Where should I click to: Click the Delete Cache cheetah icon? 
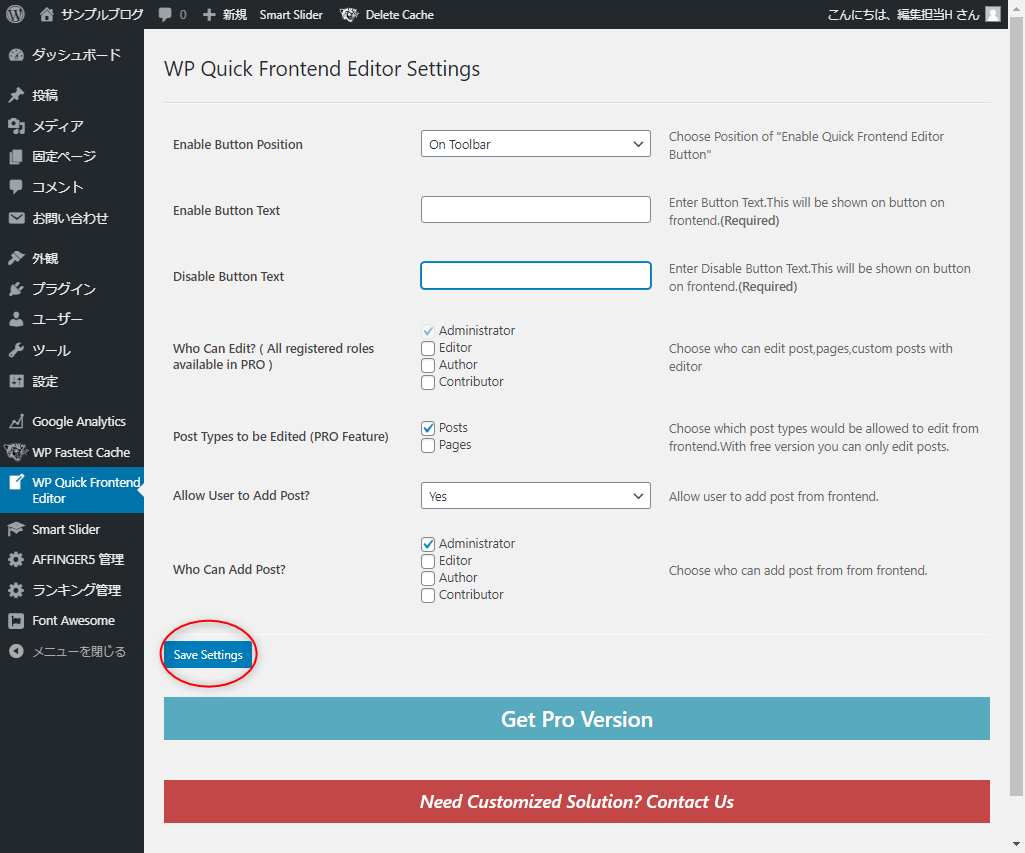pos(349,14)
